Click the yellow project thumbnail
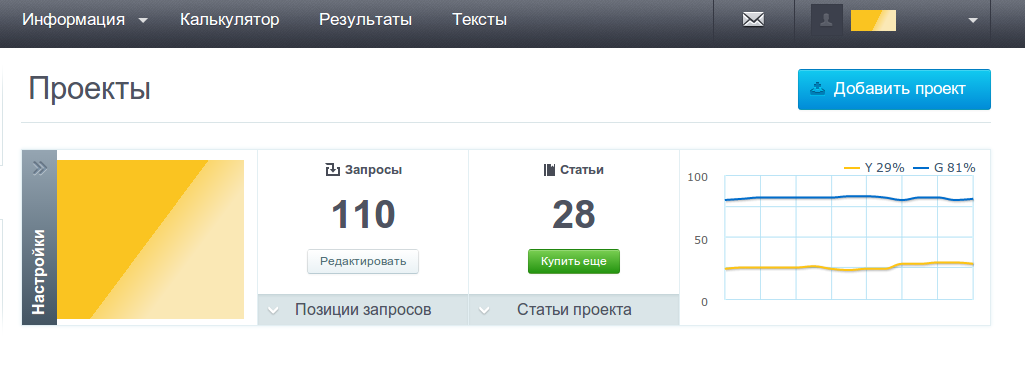Image resolution: width=1025 pixels, height=391 pixels. (150, 239)
